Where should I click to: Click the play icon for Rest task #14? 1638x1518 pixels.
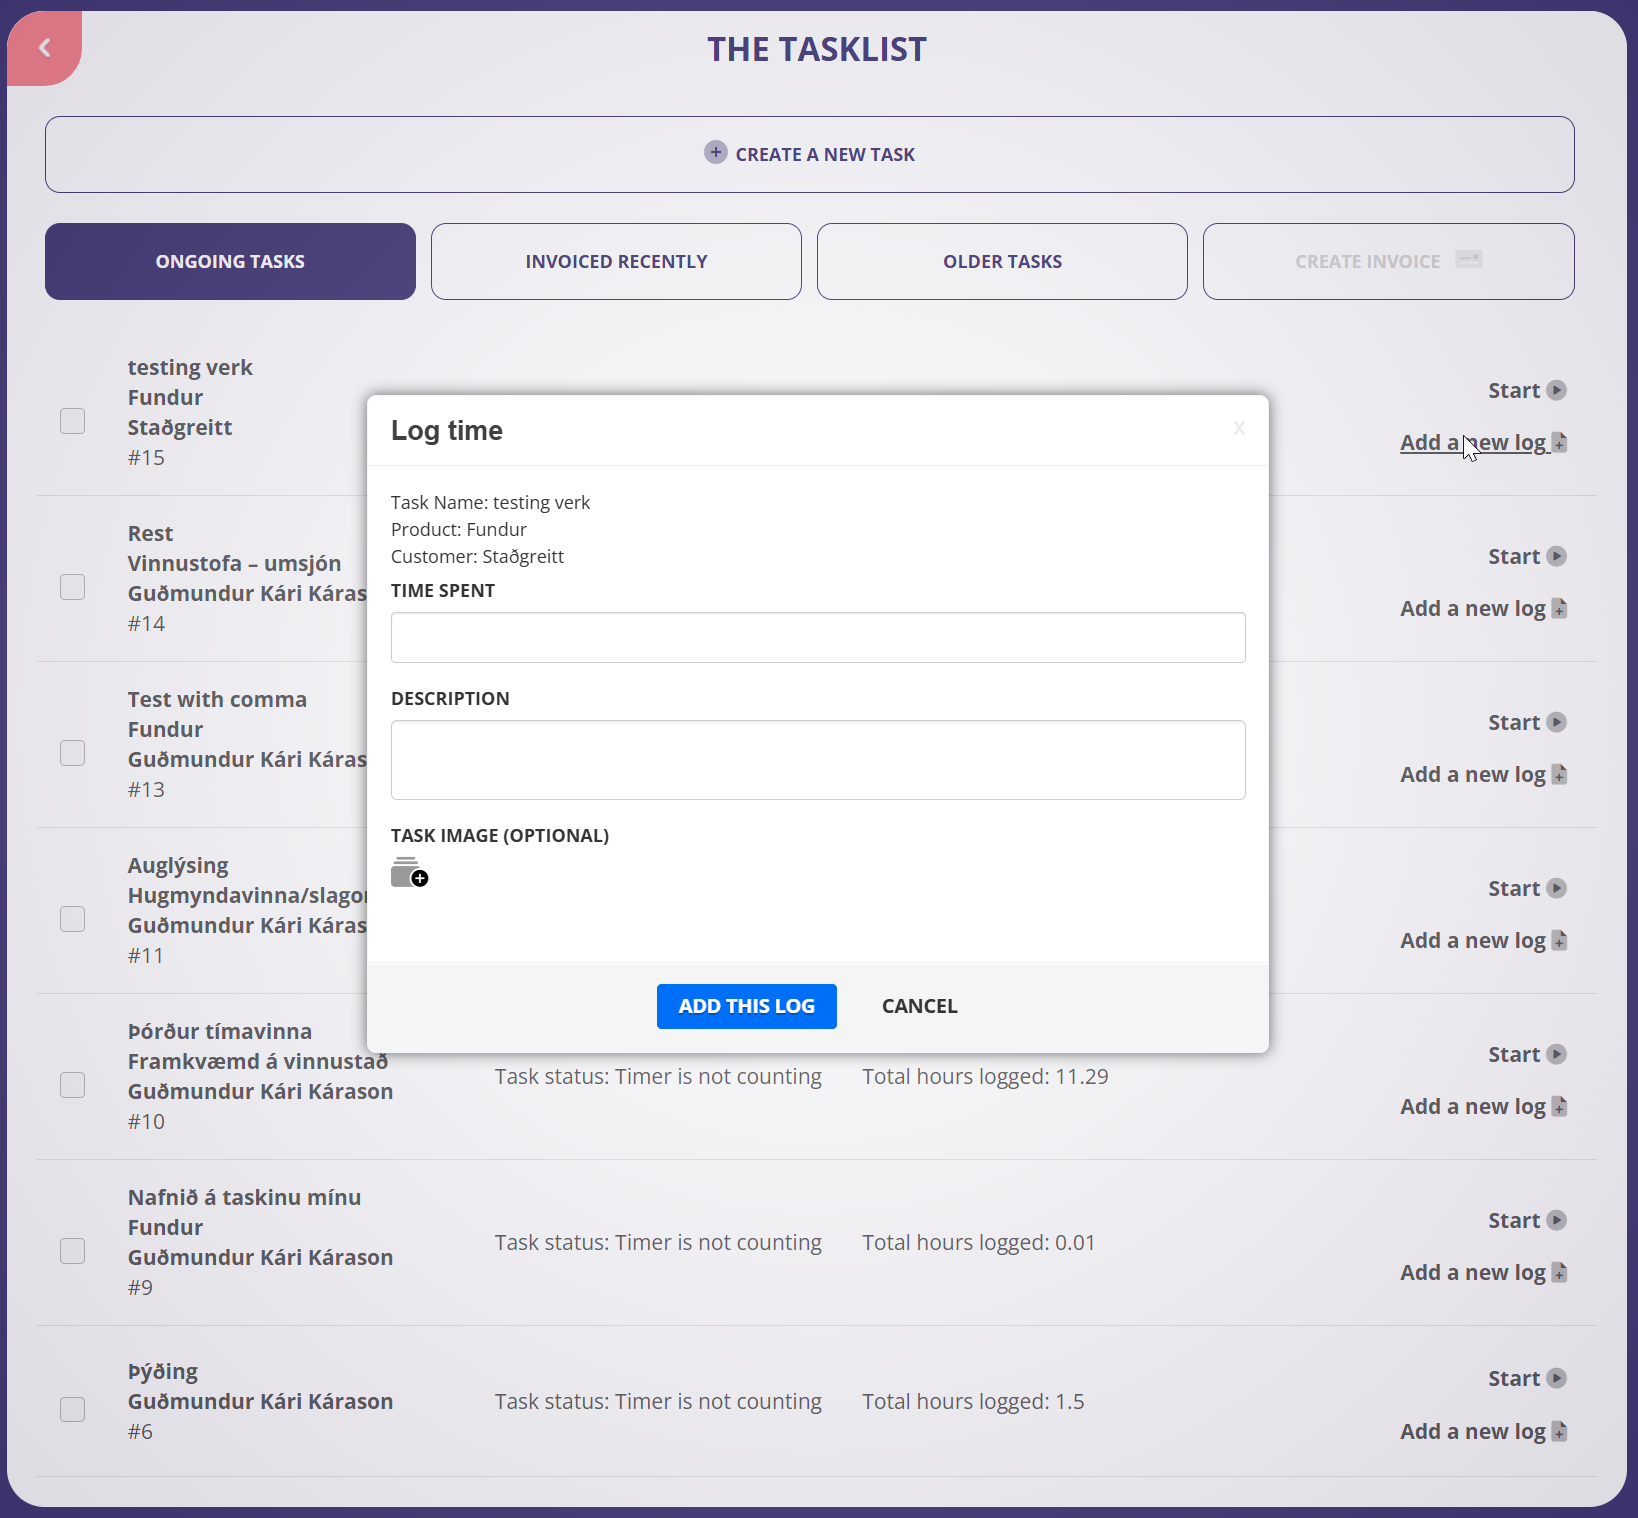[x=1557, y=556]
